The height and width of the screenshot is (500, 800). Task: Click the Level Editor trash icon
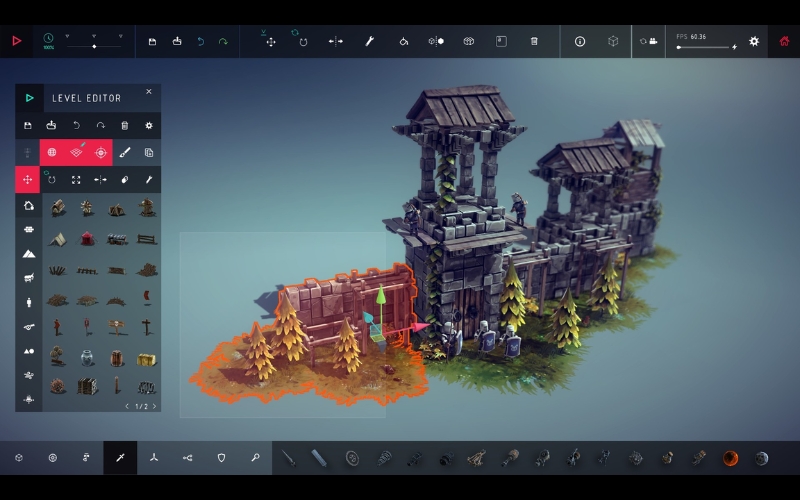(x=125, y=125)
